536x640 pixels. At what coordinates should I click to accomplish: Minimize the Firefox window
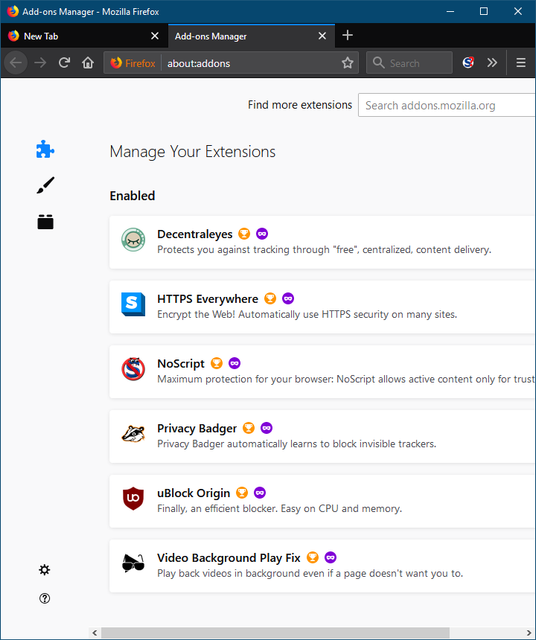450,11
